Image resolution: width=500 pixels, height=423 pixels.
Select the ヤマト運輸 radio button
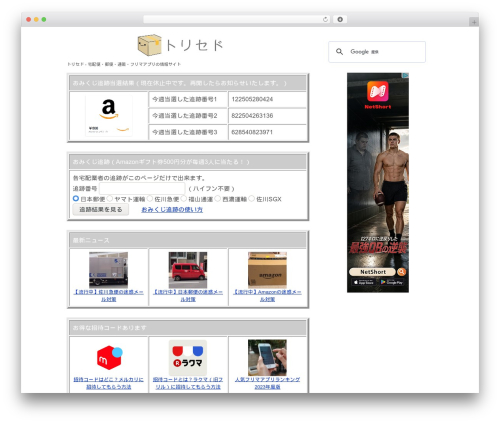click(x=110, y=199)
